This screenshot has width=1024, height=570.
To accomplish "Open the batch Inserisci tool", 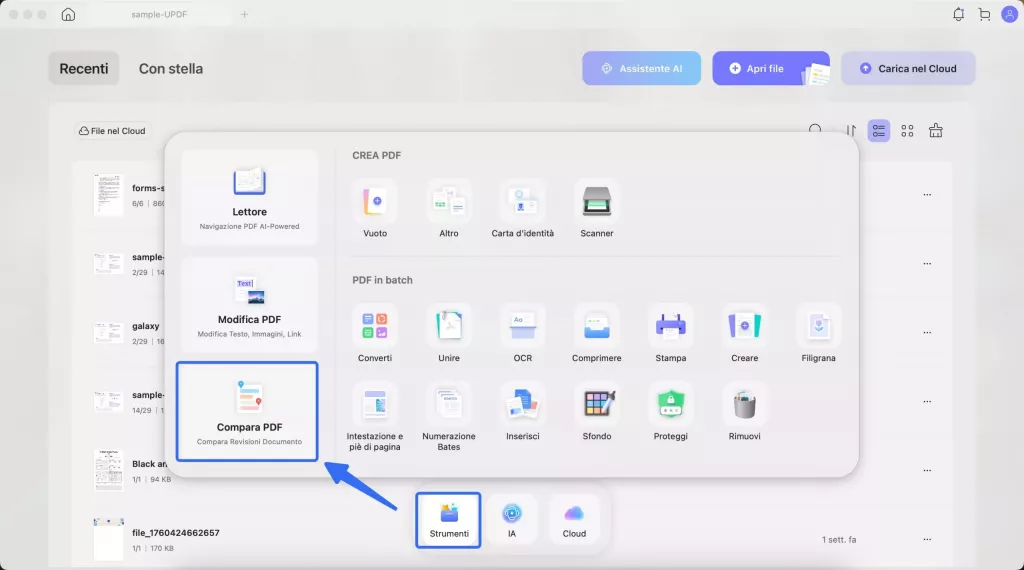I will [x=522, y=411].
